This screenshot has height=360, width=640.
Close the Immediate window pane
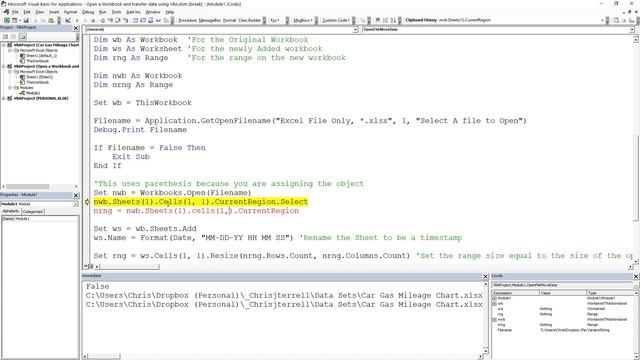coord(485,276)
